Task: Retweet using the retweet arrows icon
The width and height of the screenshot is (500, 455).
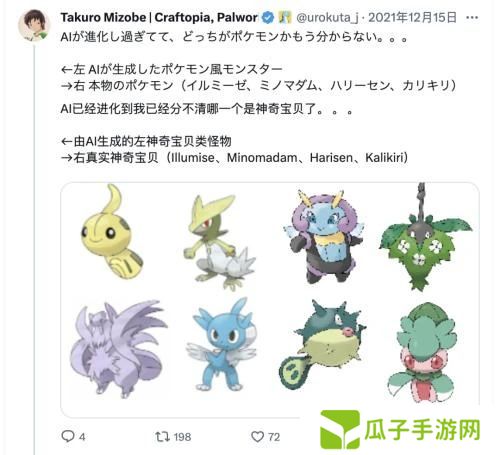Action: (163, 436)
